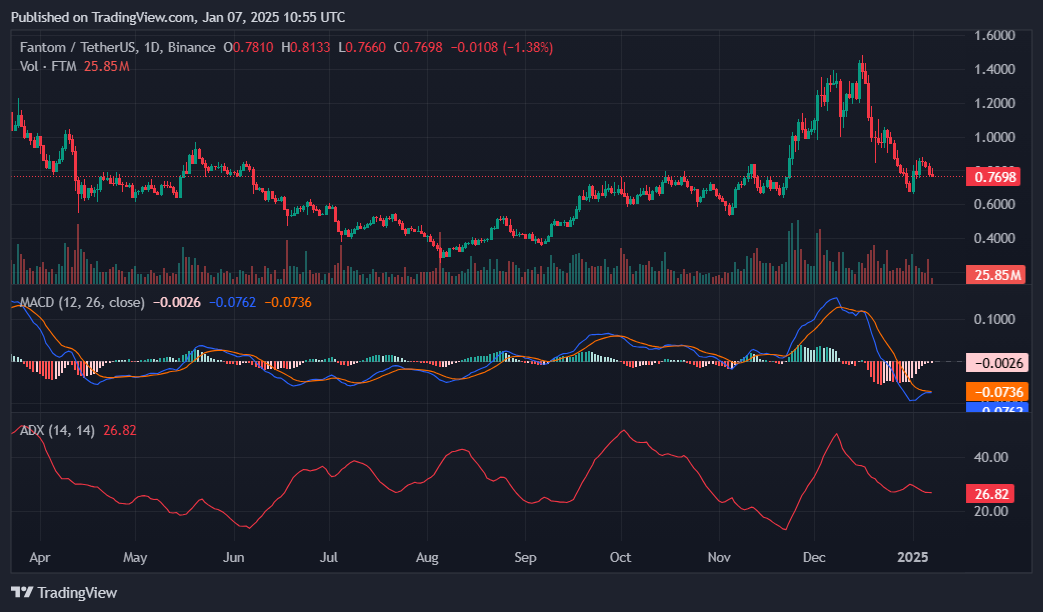This screenshot has width=1043, height=612.
Task: Click the red 25.85M volume axis tag
Action: pyautogui.click(x=994, y=275)
